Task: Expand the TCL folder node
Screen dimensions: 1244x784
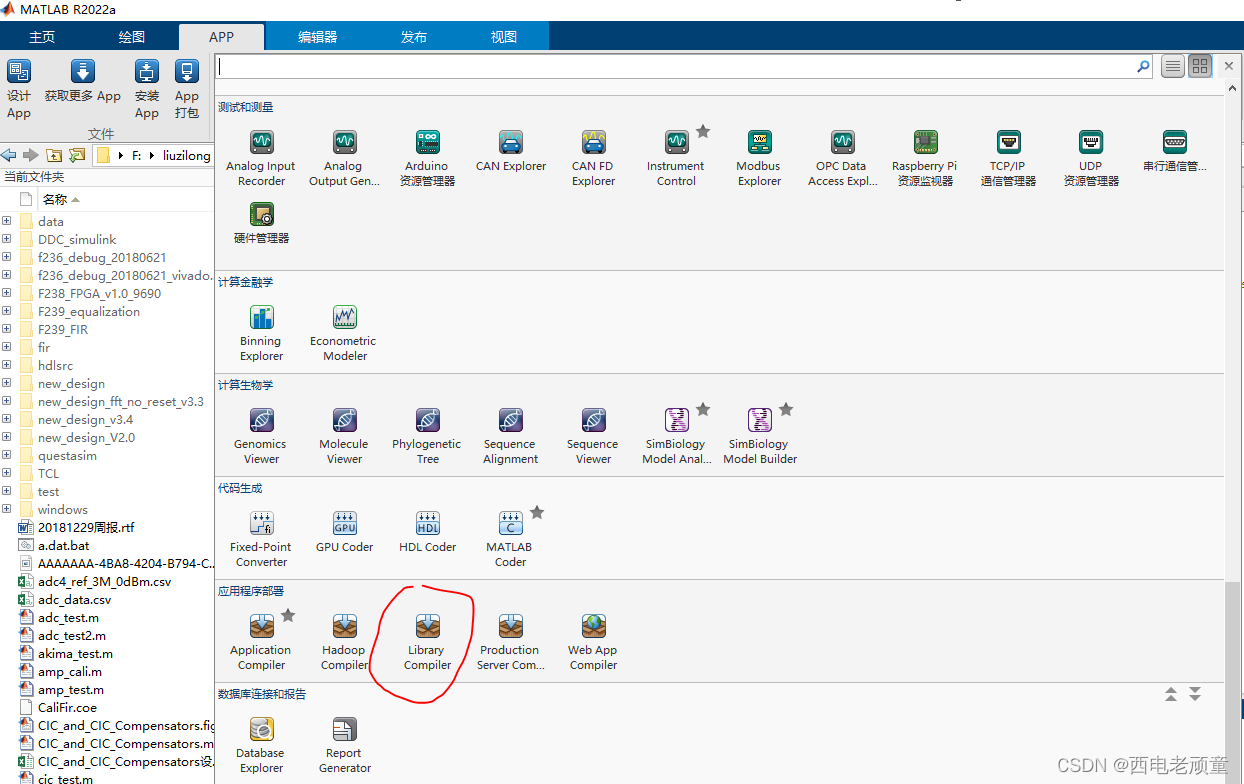Action: [7, 473]
